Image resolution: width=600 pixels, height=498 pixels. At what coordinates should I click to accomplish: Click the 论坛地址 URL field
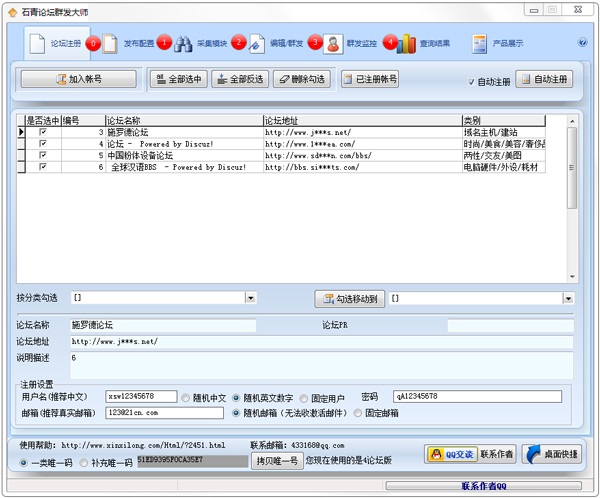pos(322,342)
